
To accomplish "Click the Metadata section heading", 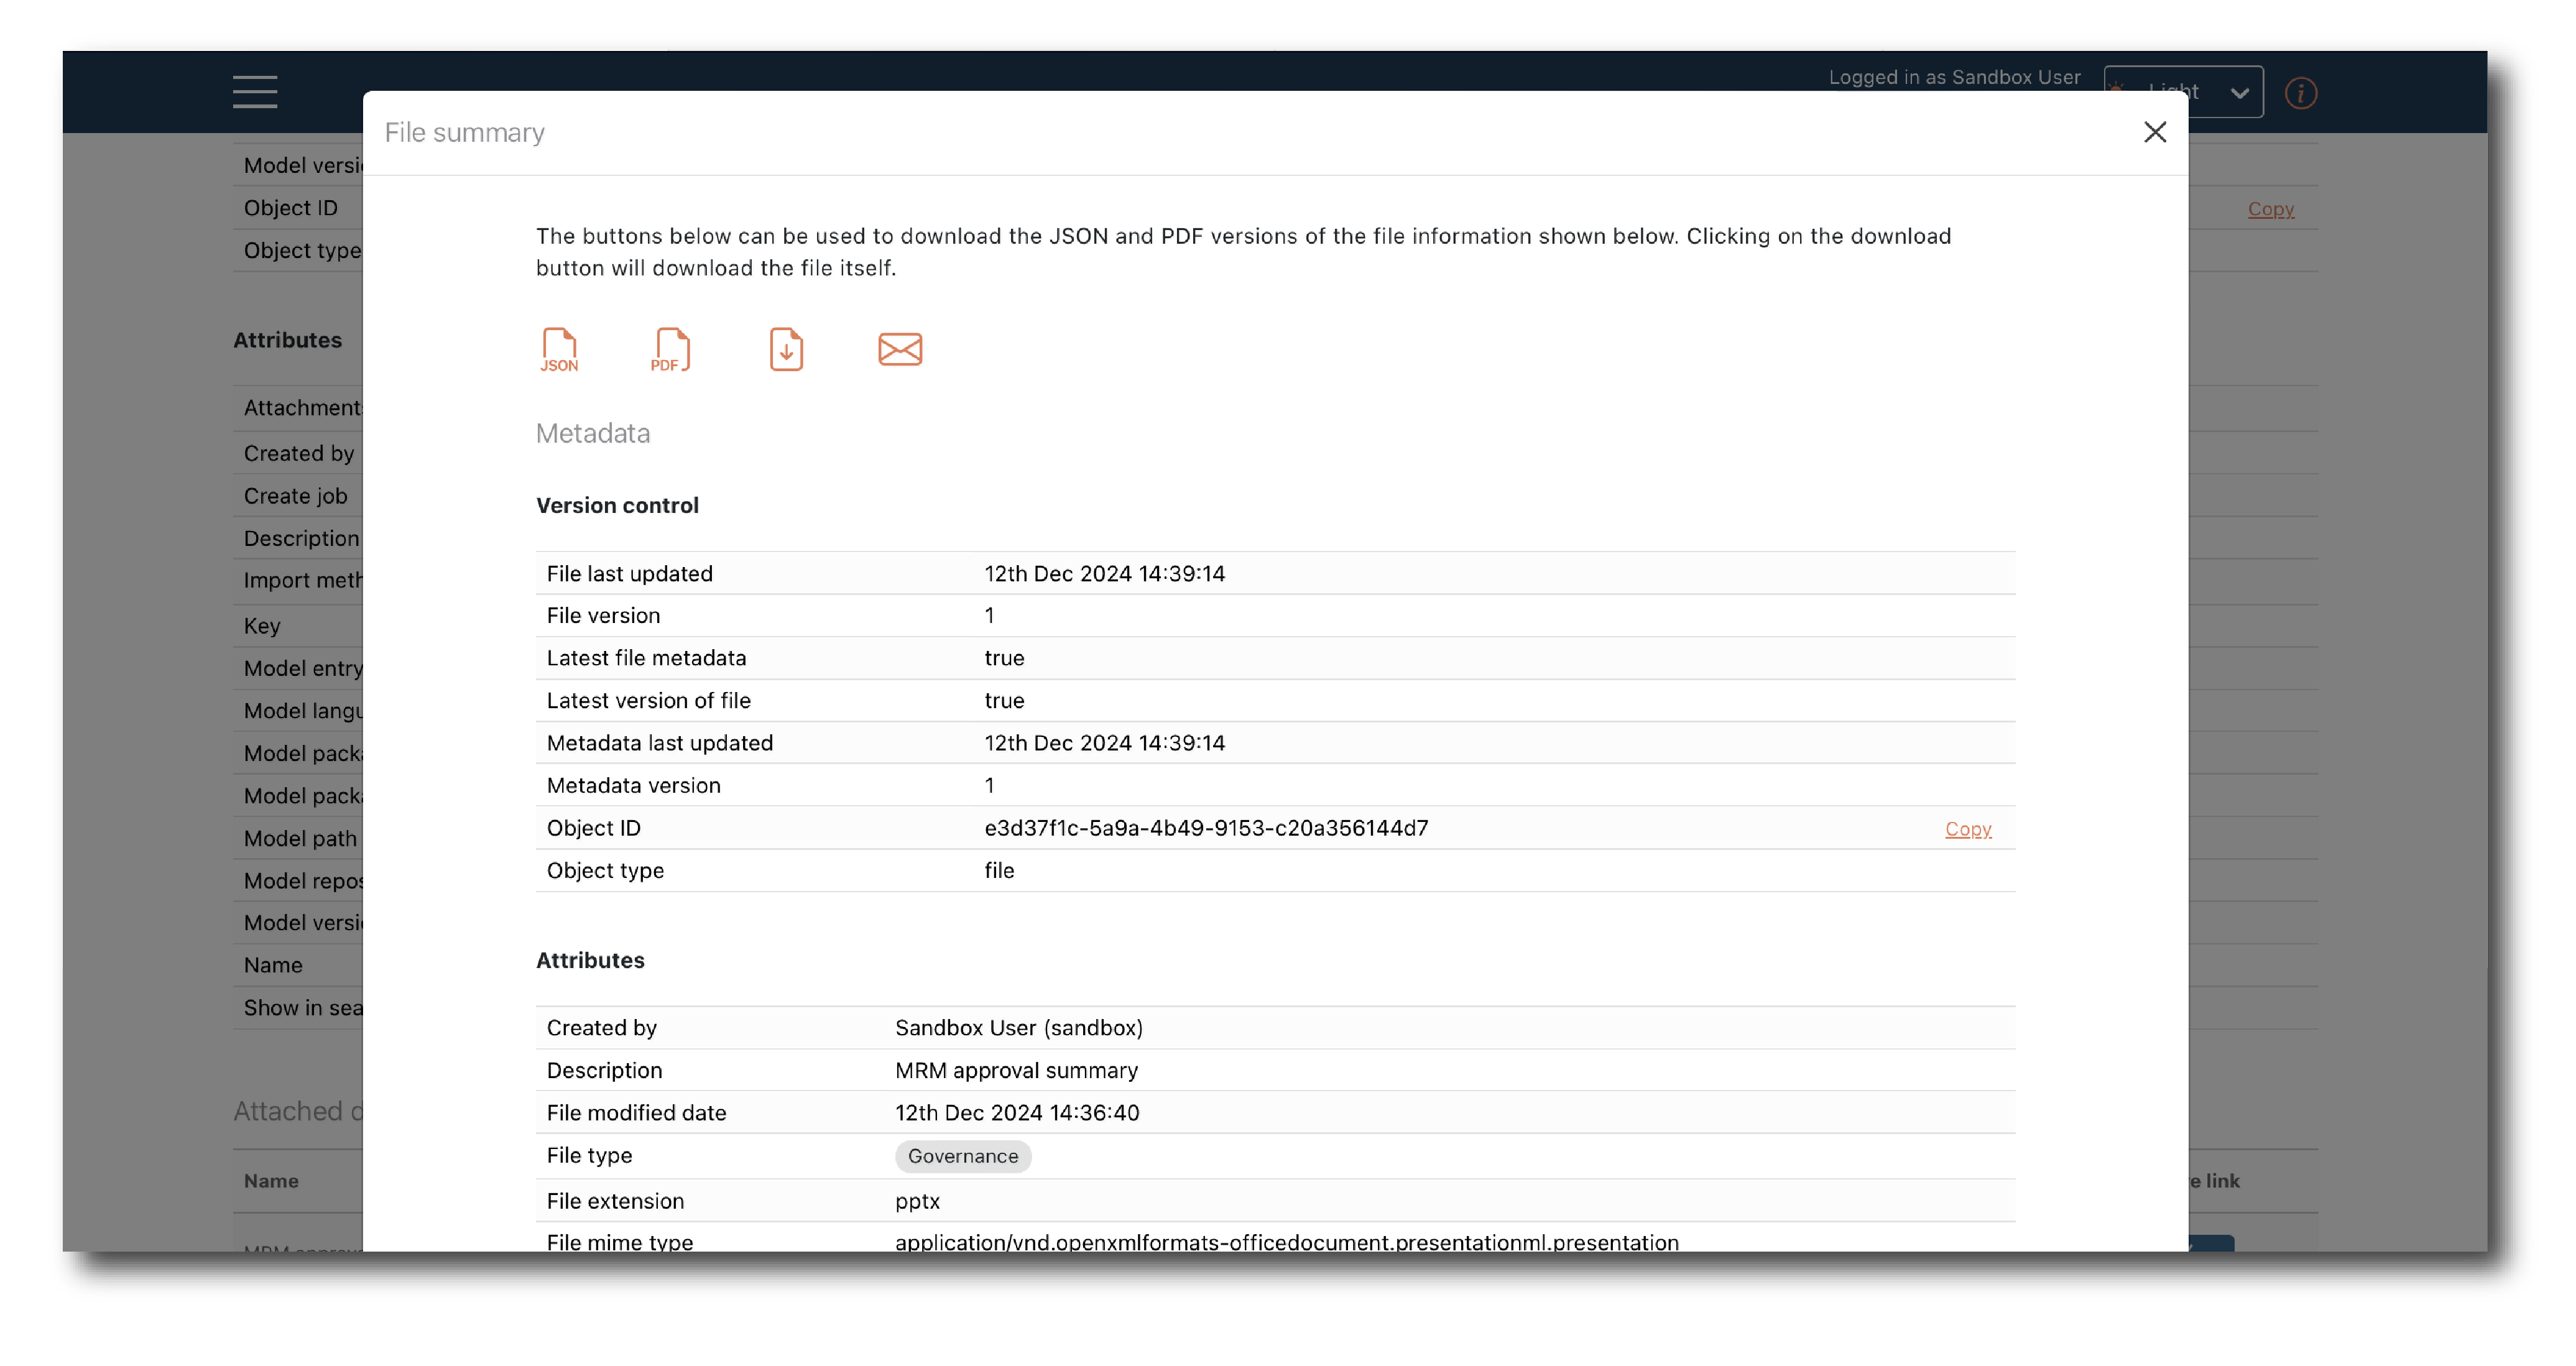I will coord(593,433).
